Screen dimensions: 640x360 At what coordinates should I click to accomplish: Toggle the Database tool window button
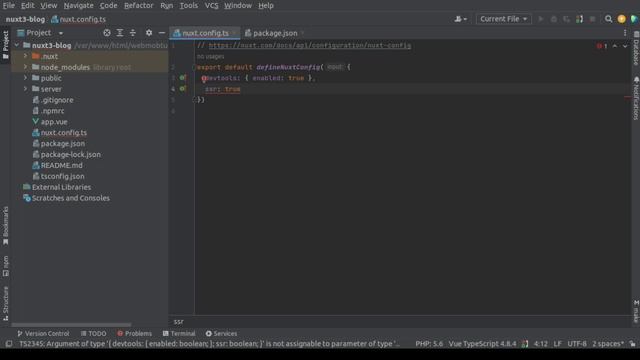tap(636, 48)
